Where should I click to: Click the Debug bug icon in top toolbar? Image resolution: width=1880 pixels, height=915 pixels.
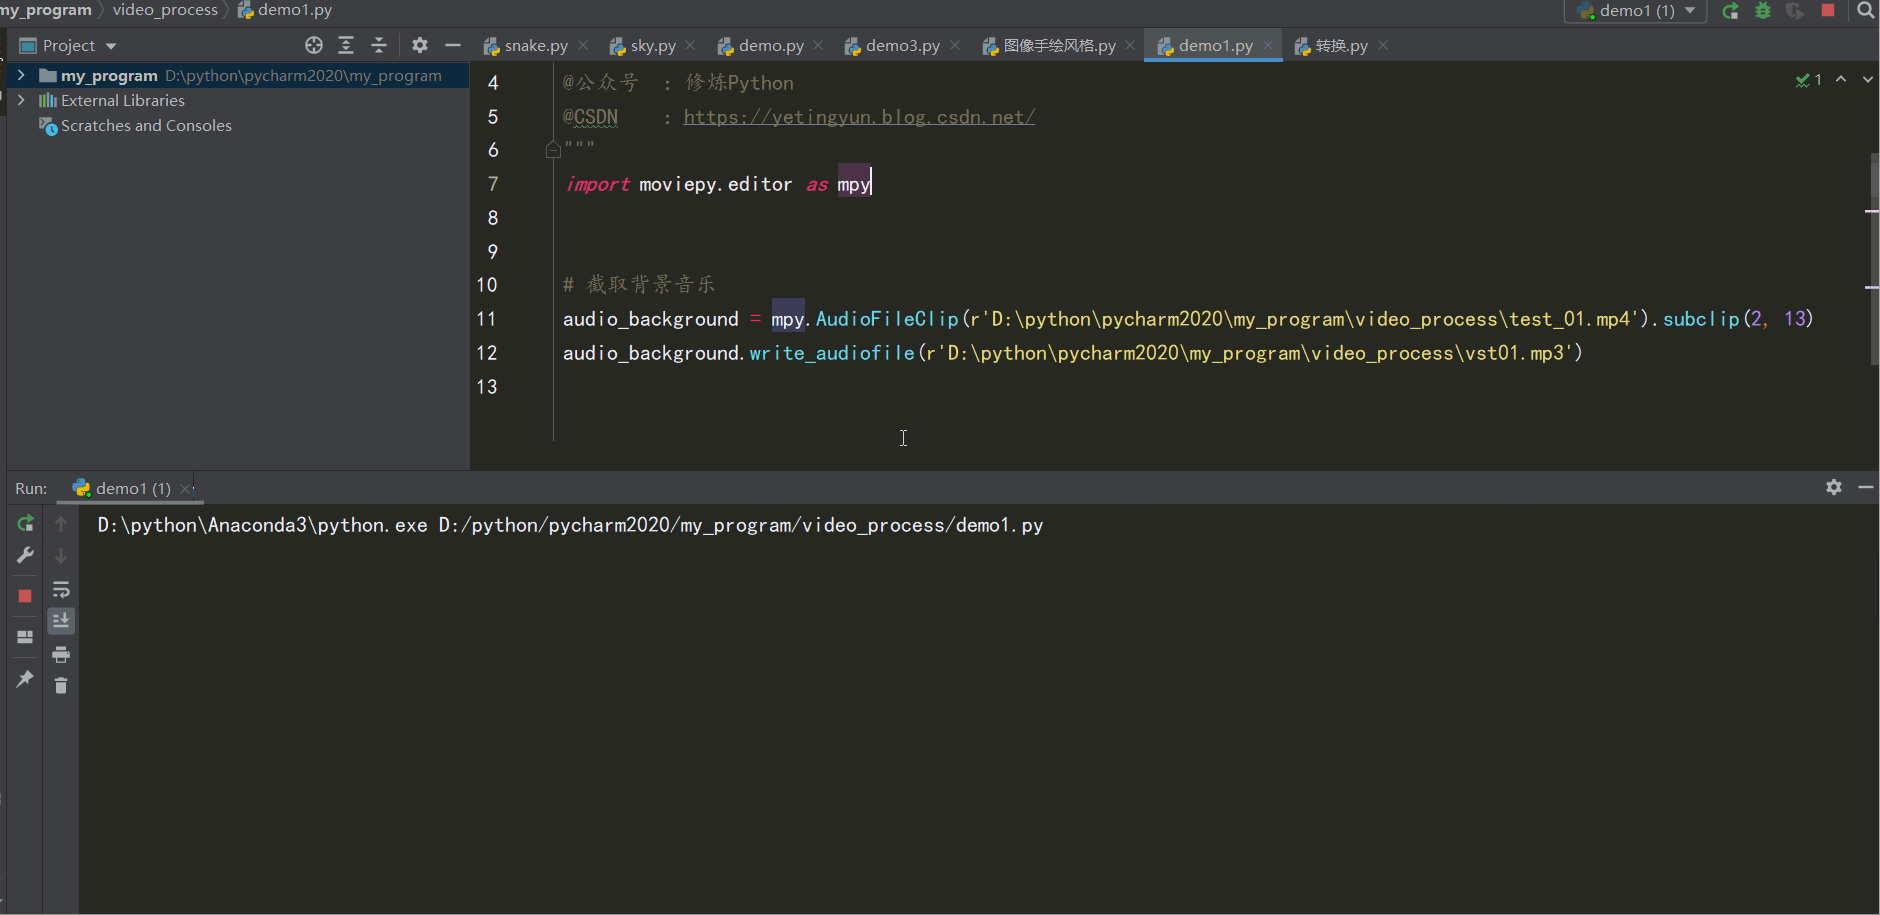point(1763,11)
